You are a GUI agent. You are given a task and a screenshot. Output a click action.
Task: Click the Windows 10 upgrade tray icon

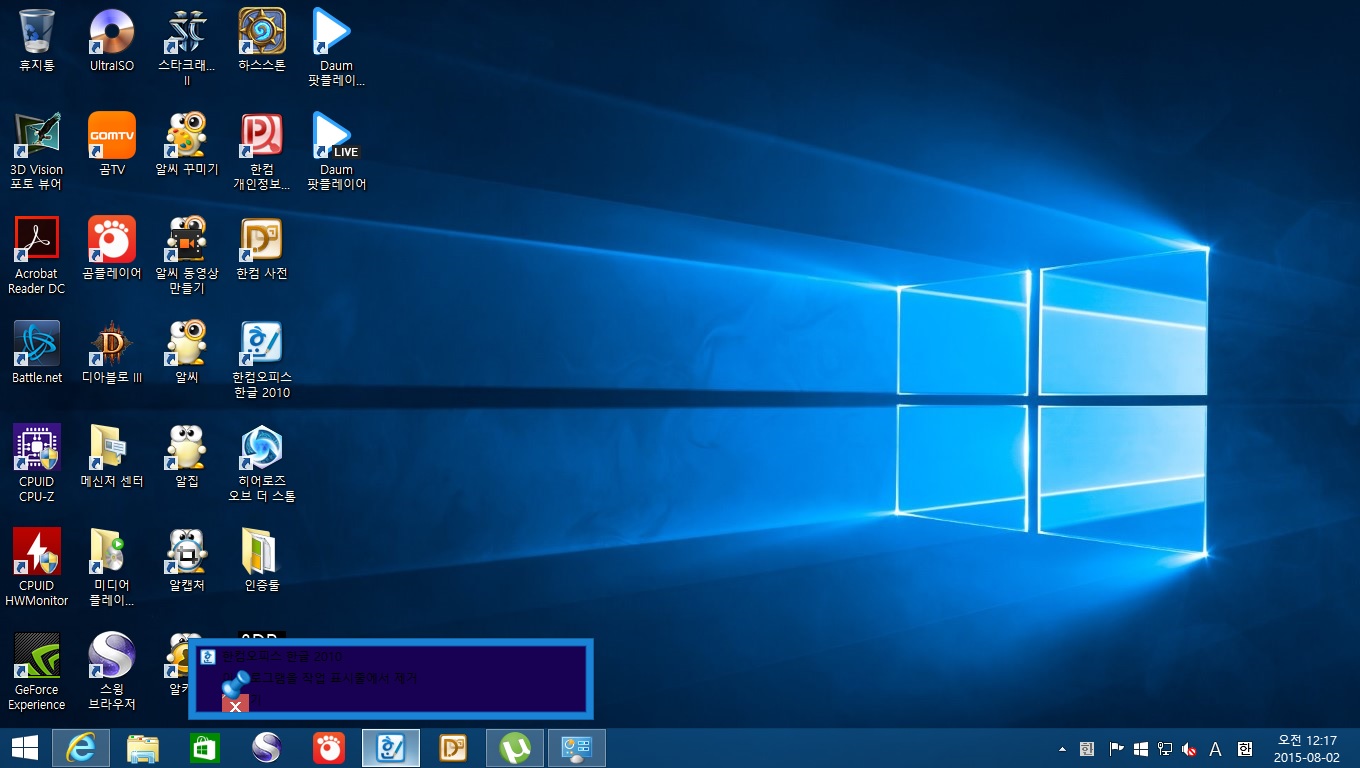(1141, 749)
